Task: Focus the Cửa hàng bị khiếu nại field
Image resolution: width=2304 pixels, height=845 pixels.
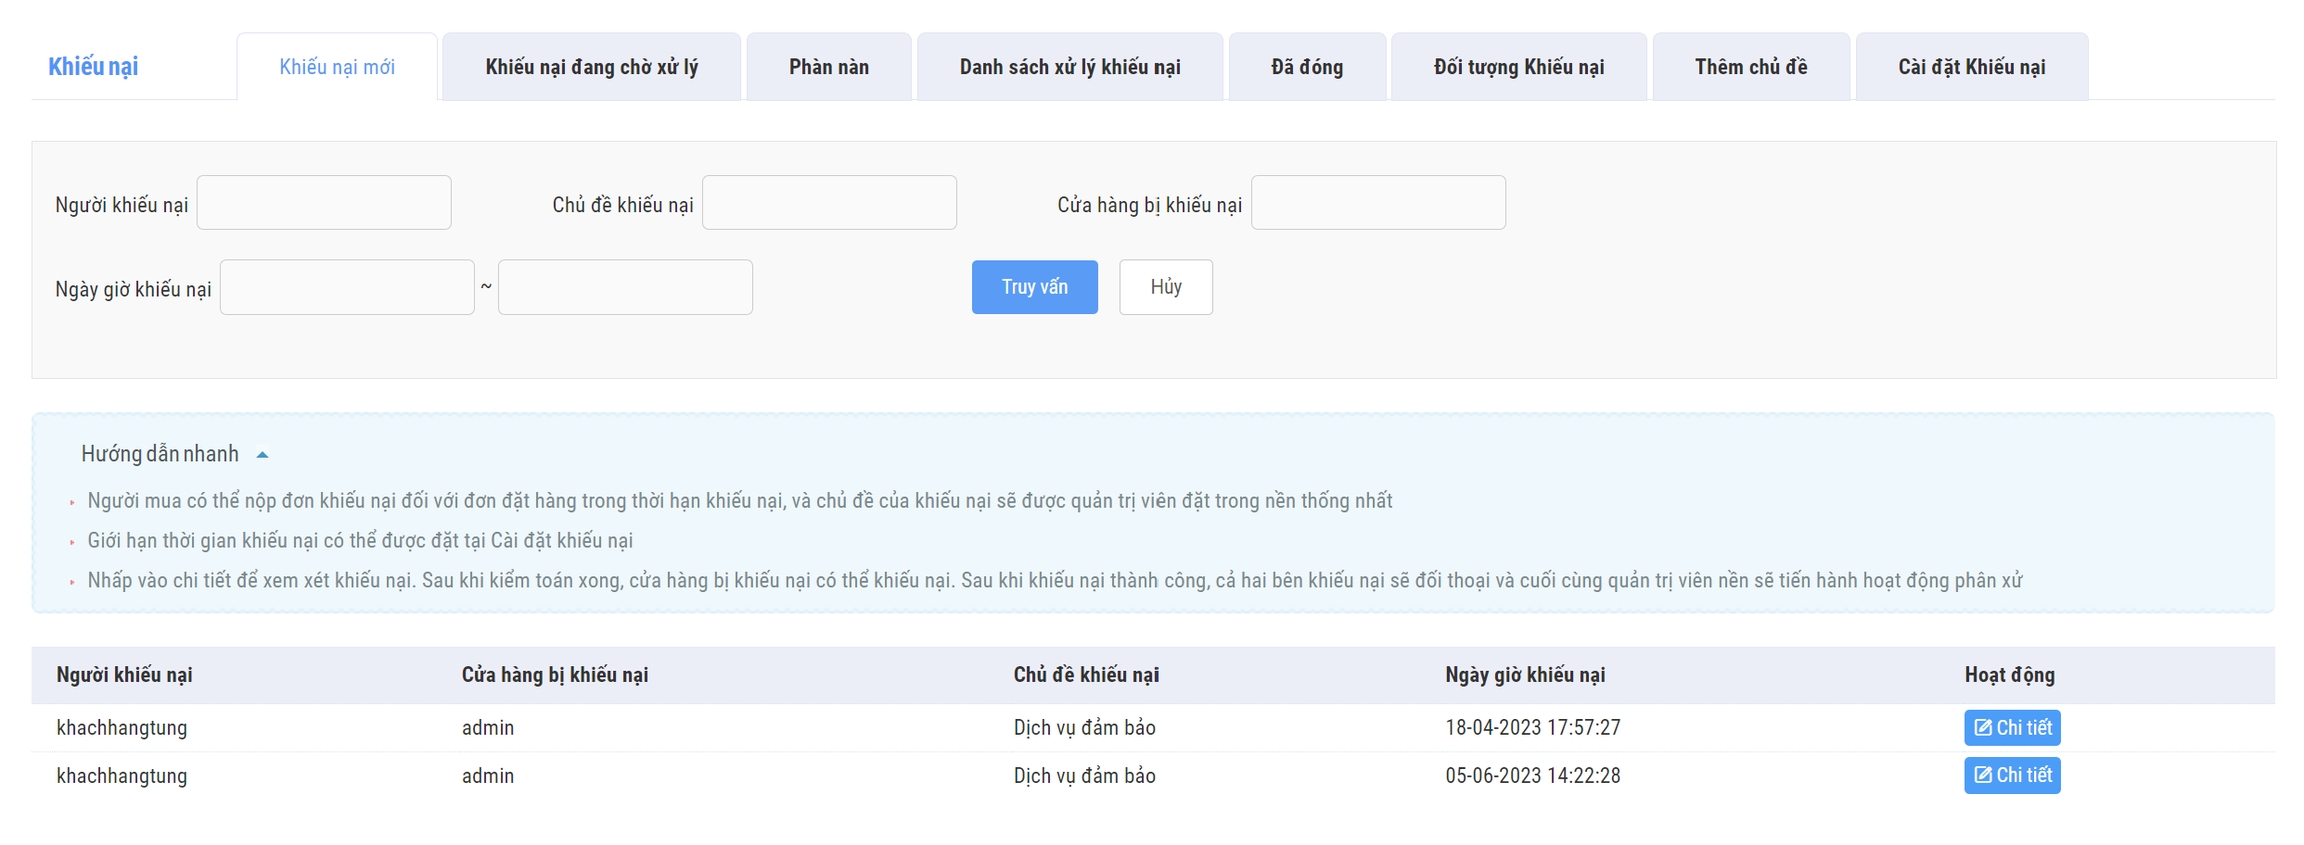Action: (1377, 203)
